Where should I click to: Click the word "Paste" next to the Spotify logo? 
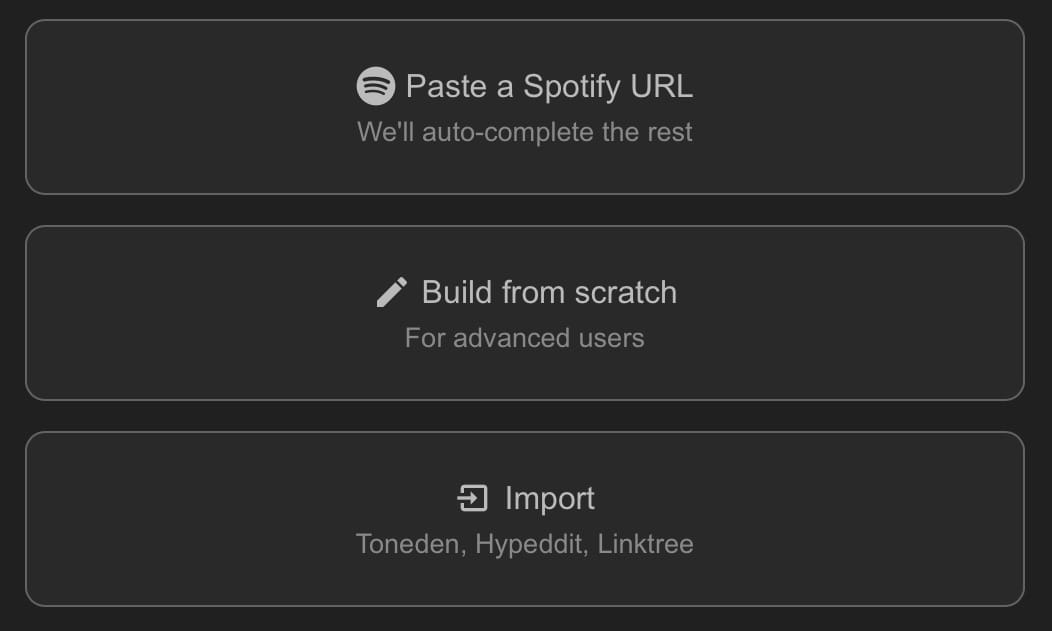446,86
